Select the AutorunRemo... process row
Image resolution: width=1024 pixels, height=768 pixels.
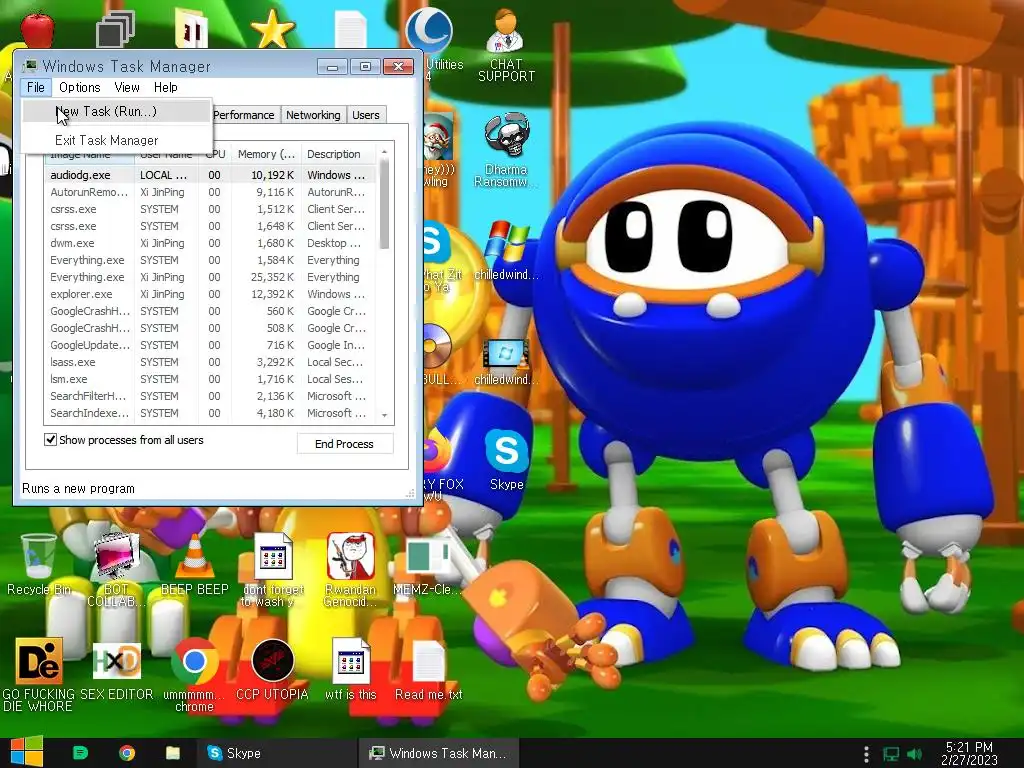tap(211, 192)
